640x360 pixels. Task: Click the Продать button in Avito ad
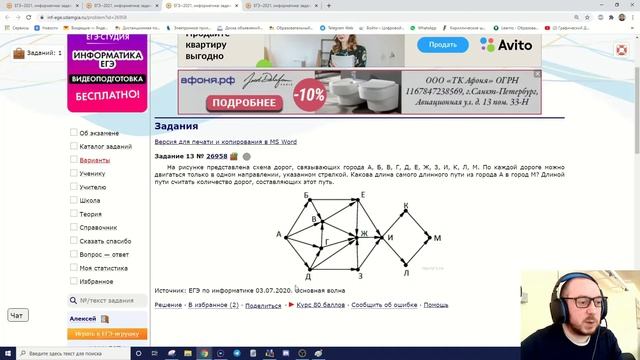point(443,44)
